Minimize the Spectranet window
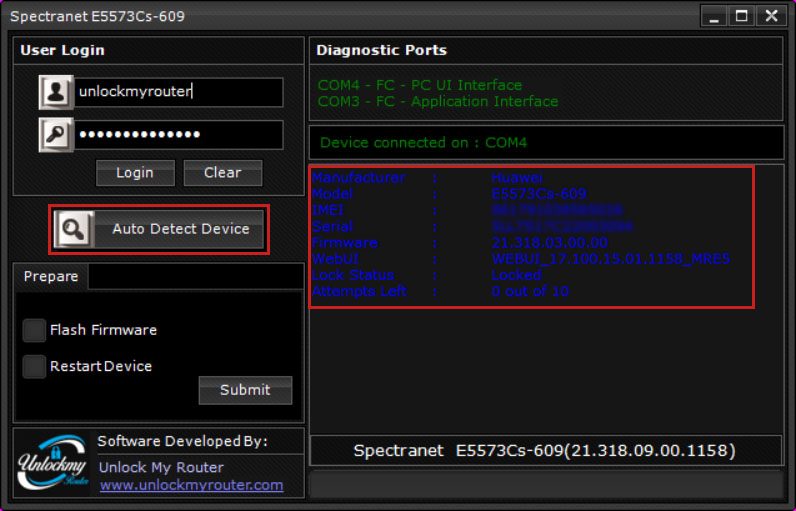 pyautogui.click(x=714, y=16)
